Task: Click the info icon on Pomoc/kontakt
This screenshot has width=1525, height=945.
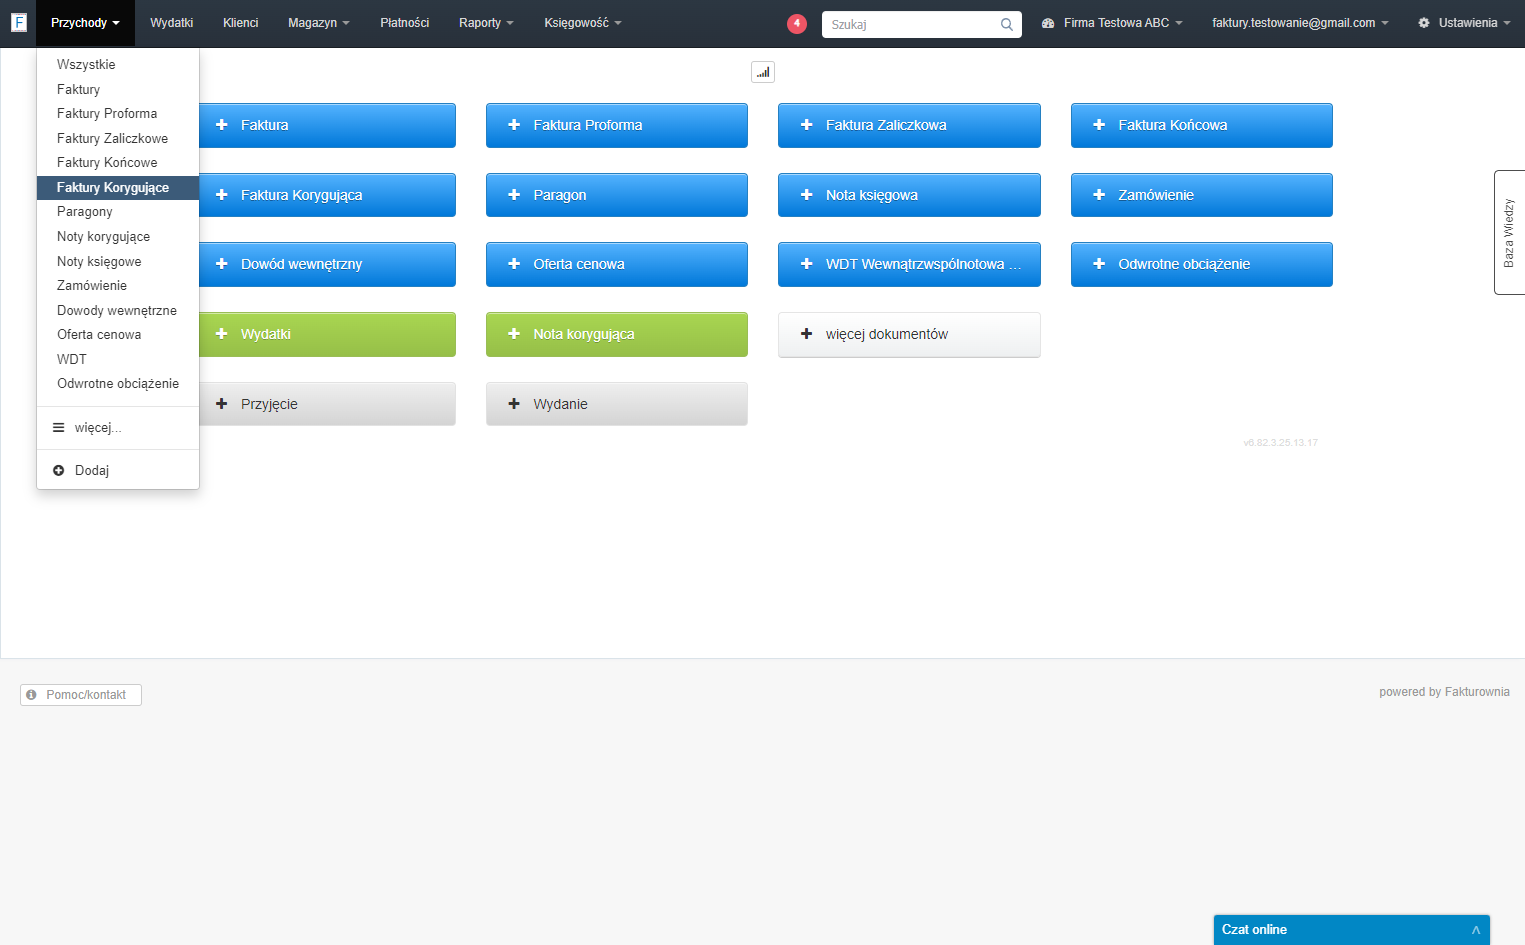Action: 32,694
